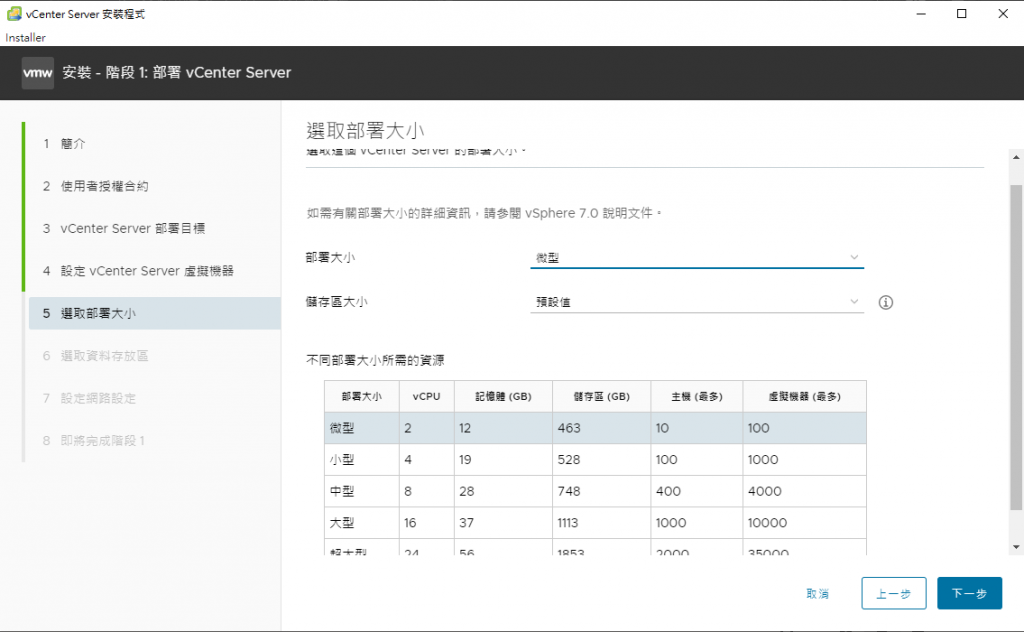Click storage value 748
Image resolution: width=1024 pixels, height=632 pixels.
click(569, 491)
